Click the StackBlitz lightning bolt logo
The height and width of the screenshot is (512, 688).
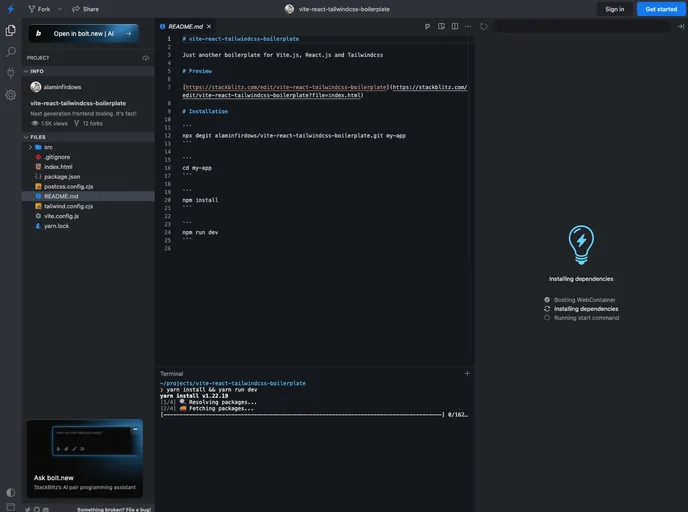[x=10, y=8]
